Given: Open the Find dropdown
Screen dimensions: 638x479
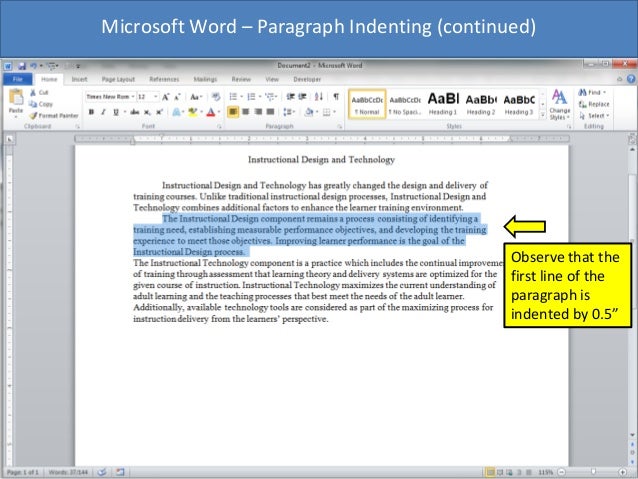Looking at the screenshot, I should click(x=605, y=93).
